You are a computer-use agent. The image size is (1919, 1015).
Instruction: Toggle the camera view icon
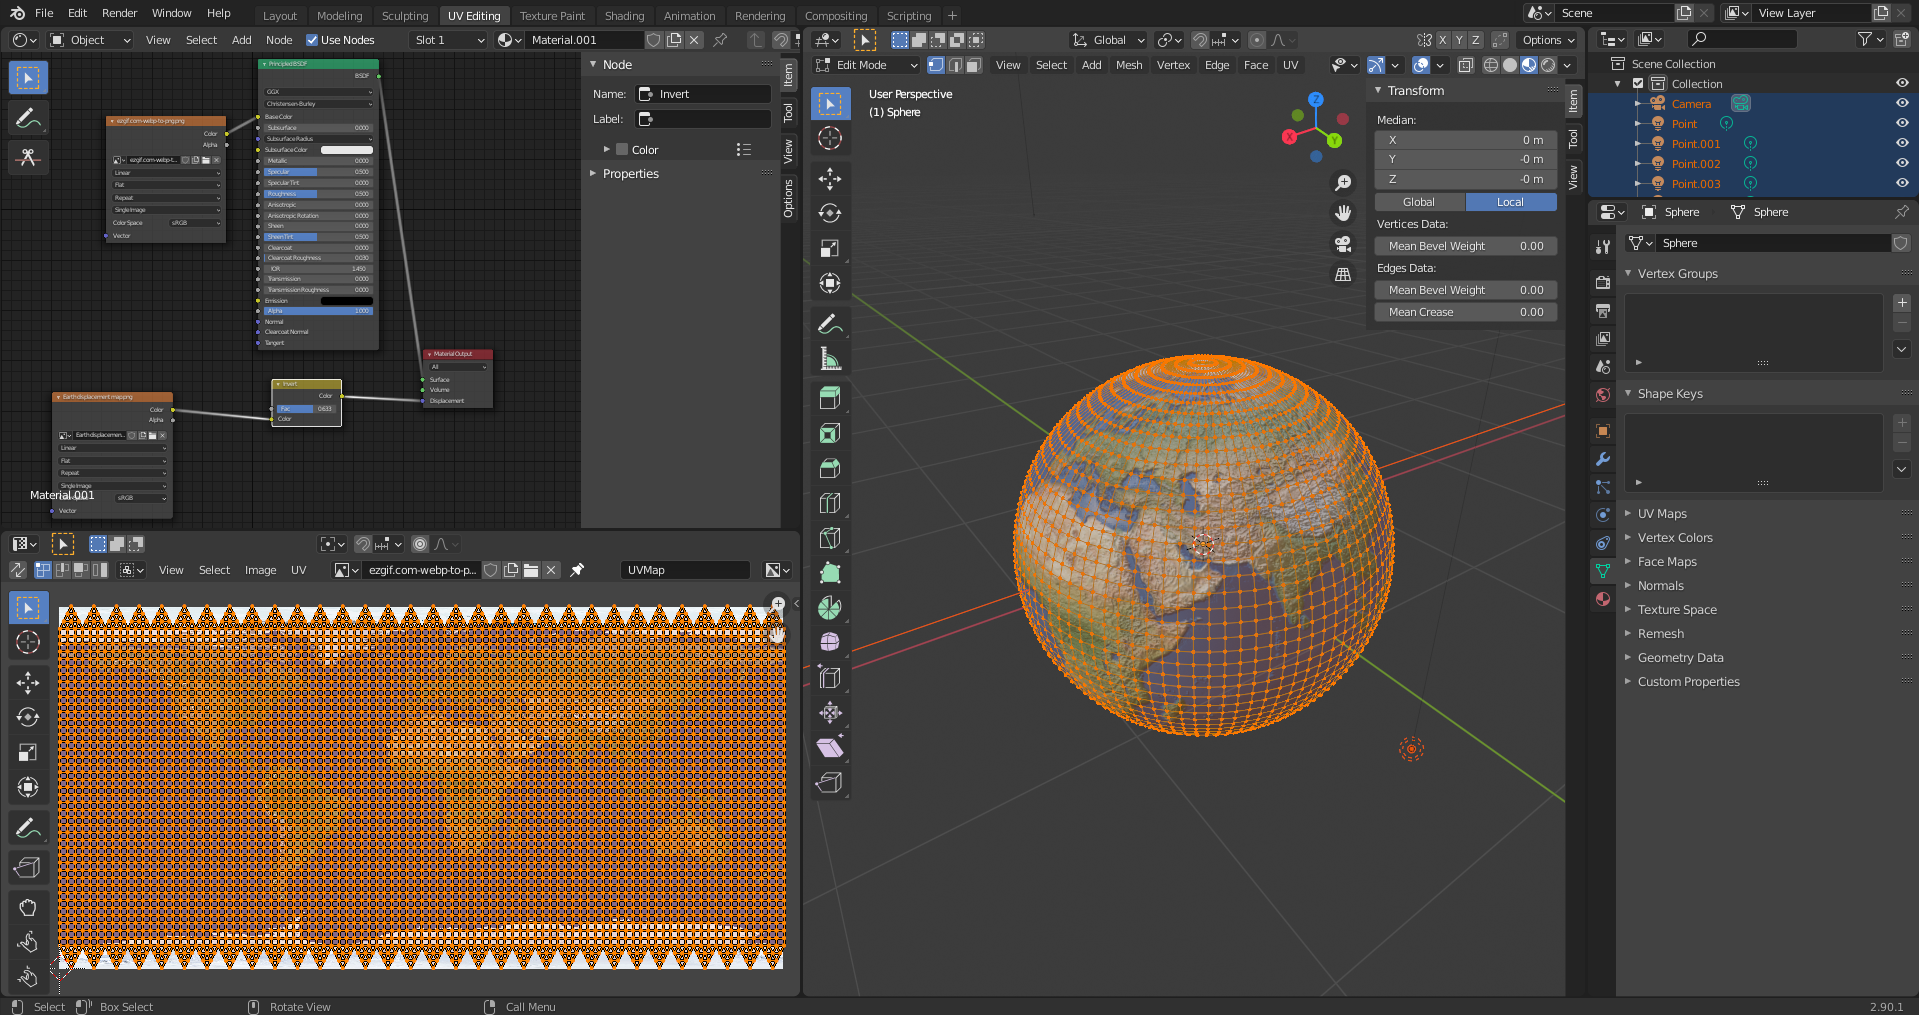click(1343, 244)
